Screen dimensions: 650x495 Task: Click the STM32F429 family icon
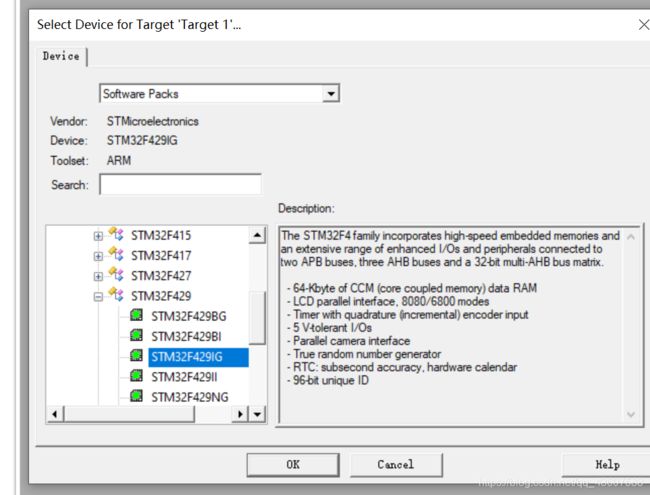tap(116, 295)
